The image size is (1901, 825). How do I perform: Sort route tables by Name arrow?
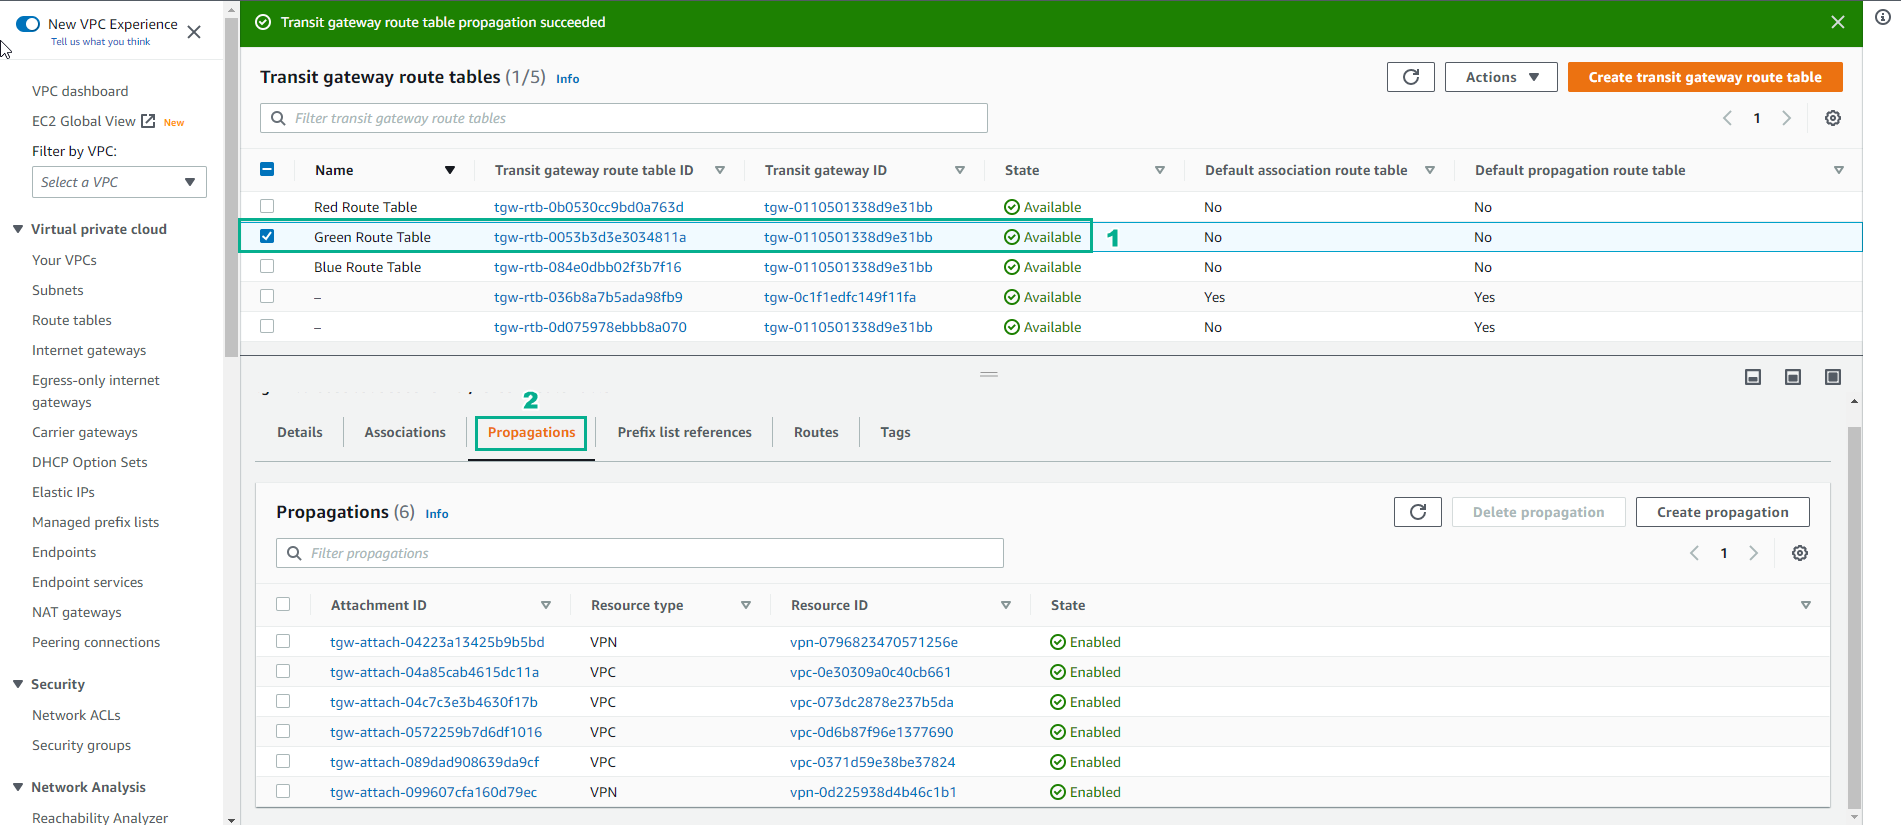pyautogui.click(x=449, y=170)
